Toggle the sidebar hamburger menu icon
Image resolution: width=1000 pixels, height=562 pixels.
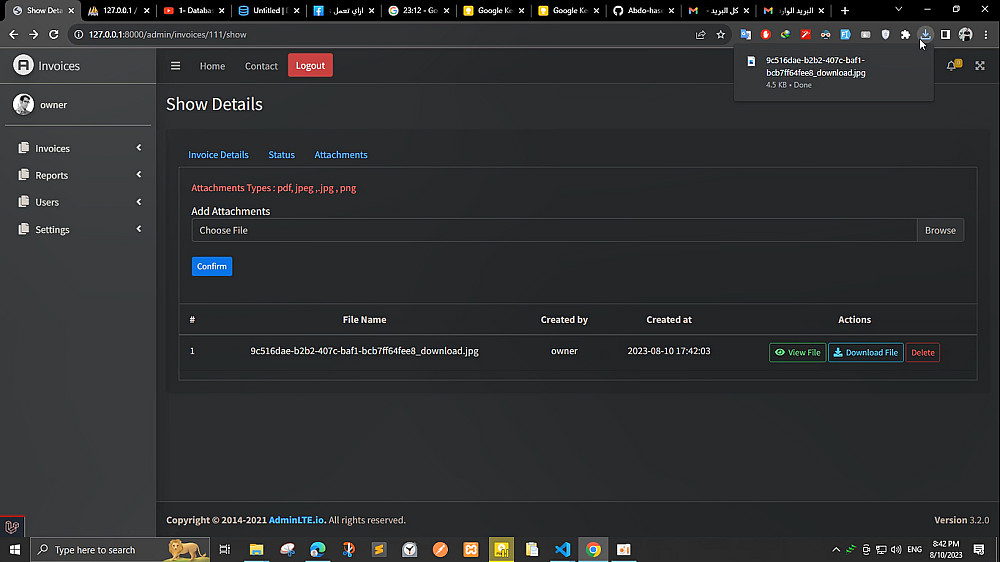175,66
